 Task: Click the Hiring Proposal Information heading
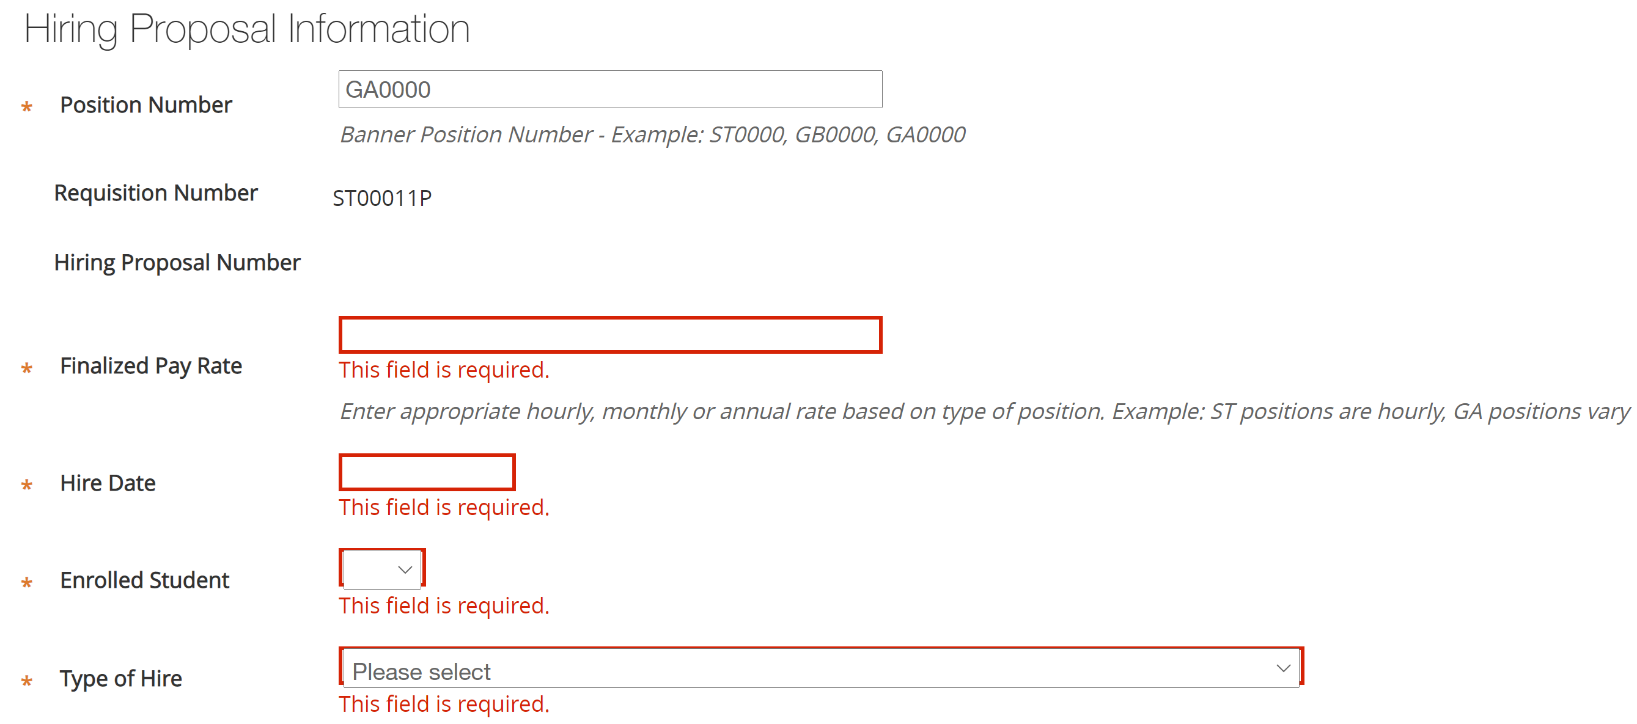click(x=247, y=29)
